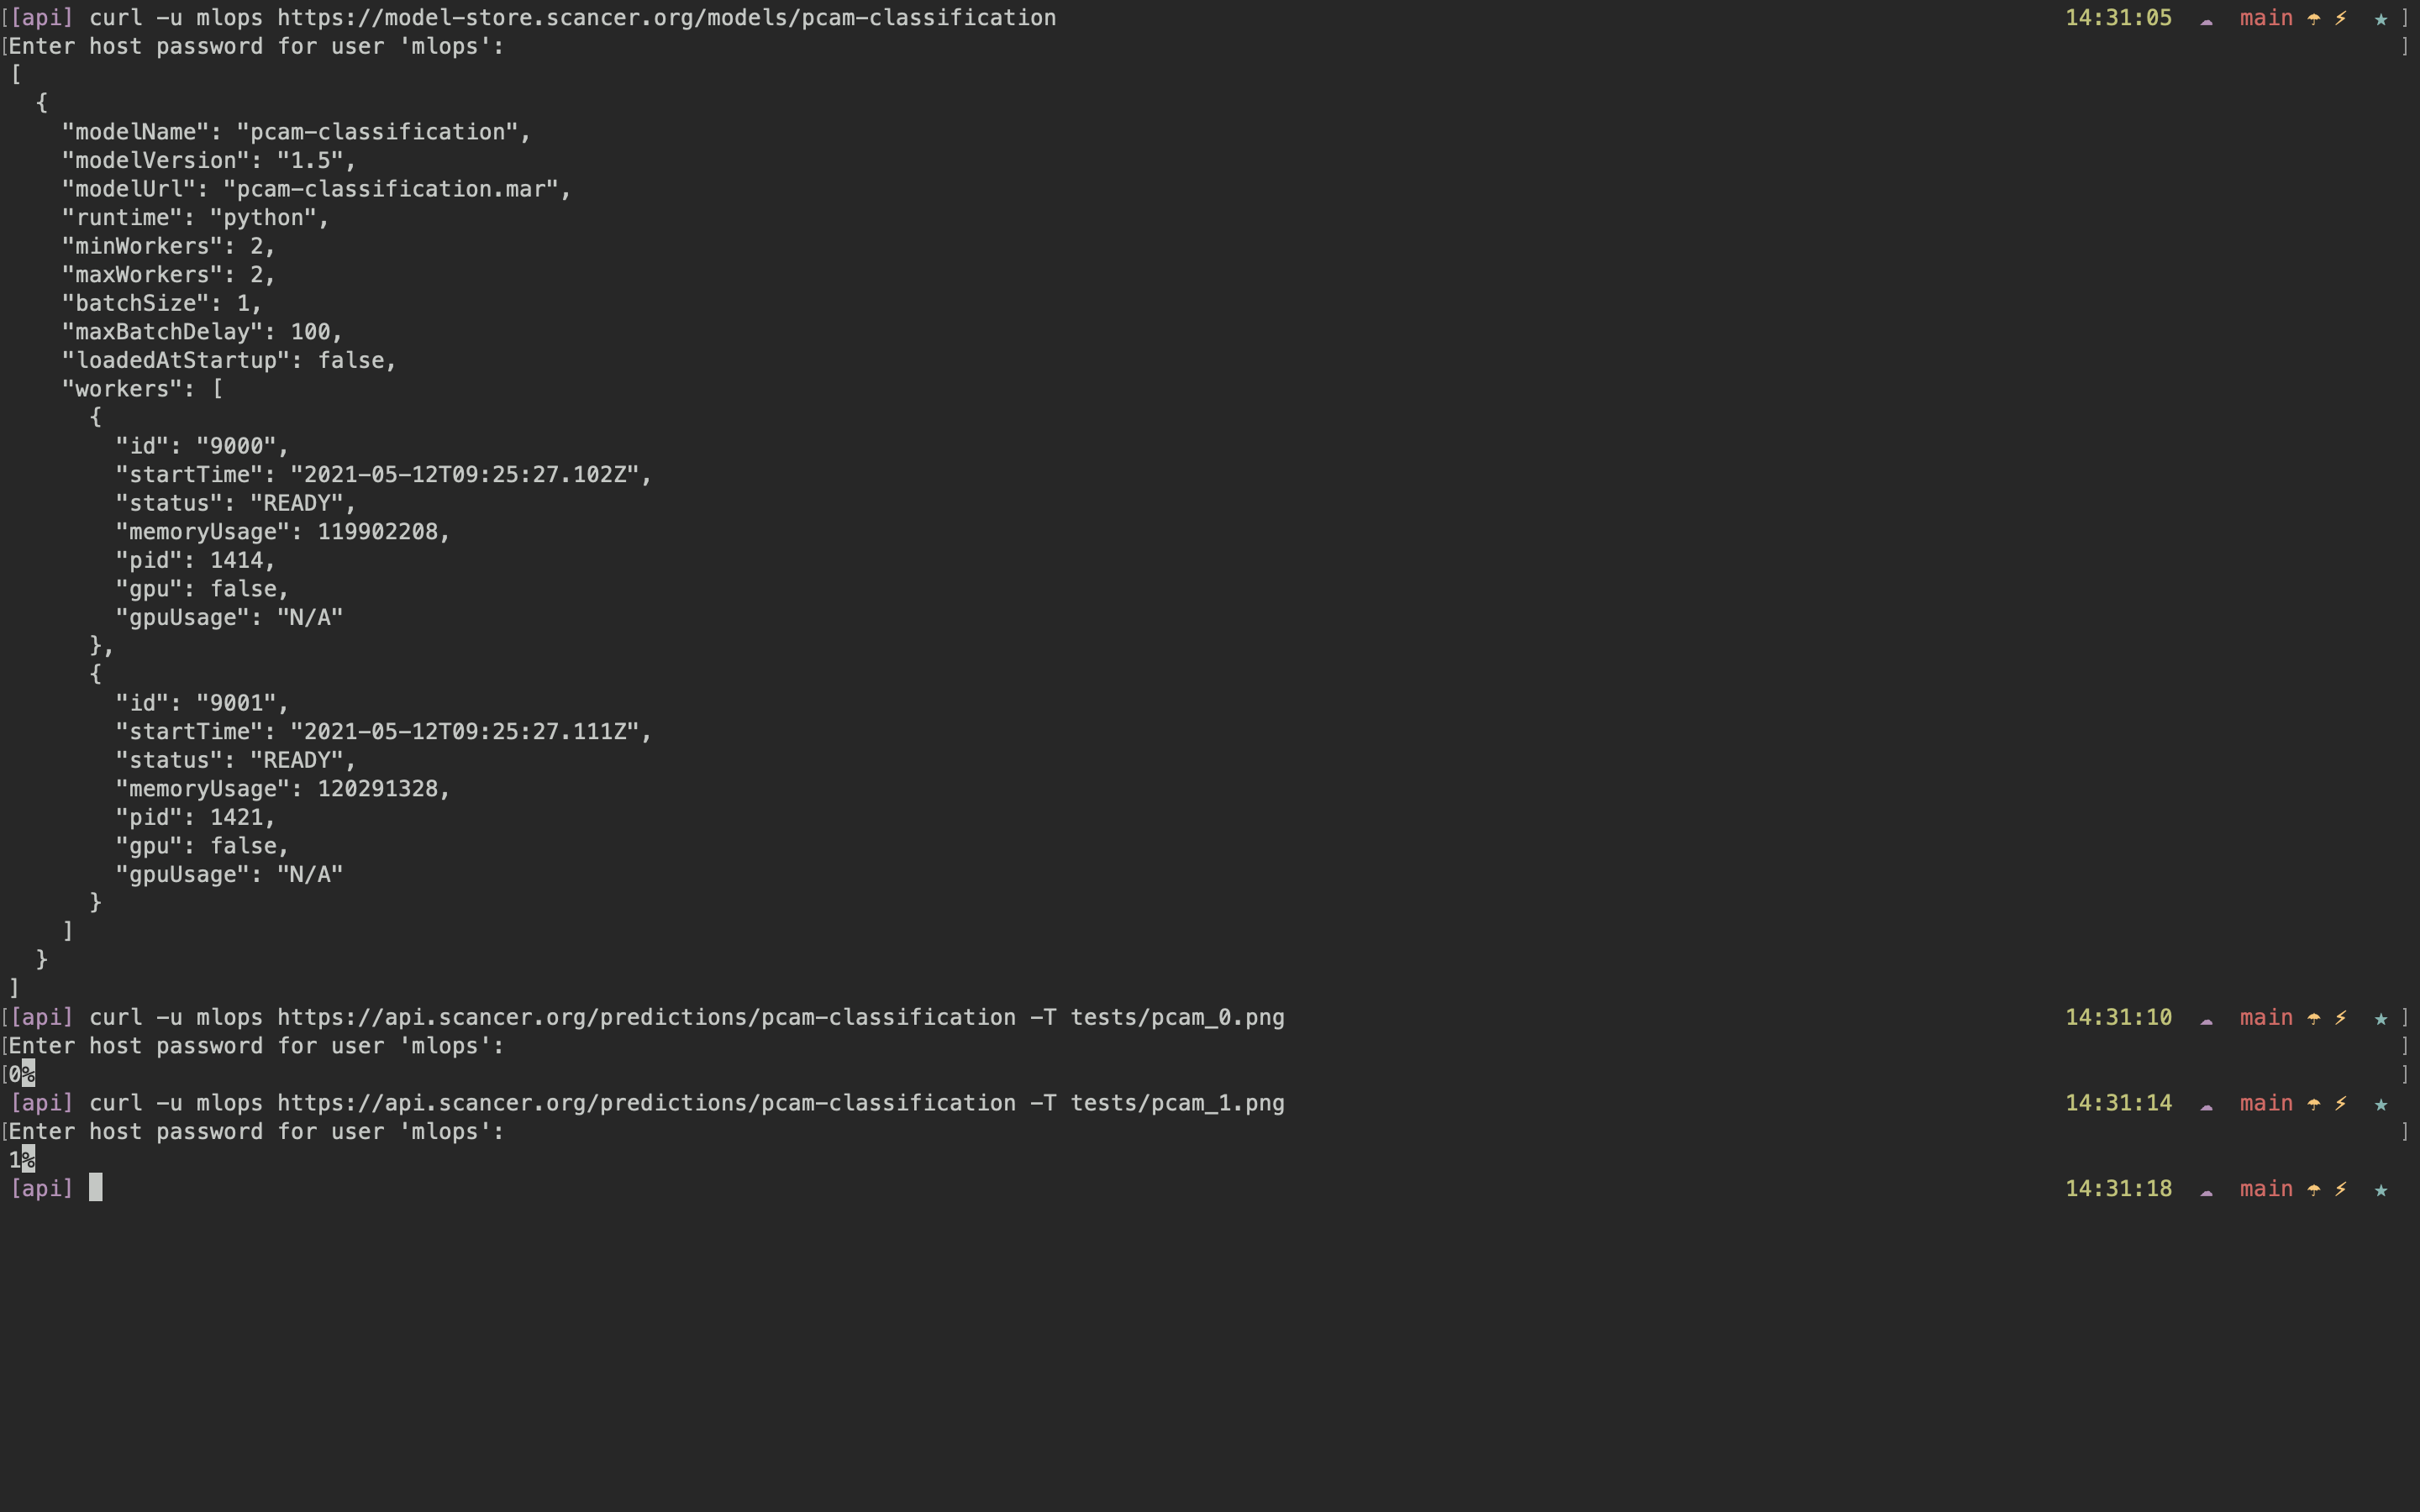Click the "workers": [ opening line
The height and width of the screenshot is (1512, 2420).
click(143, 389)
